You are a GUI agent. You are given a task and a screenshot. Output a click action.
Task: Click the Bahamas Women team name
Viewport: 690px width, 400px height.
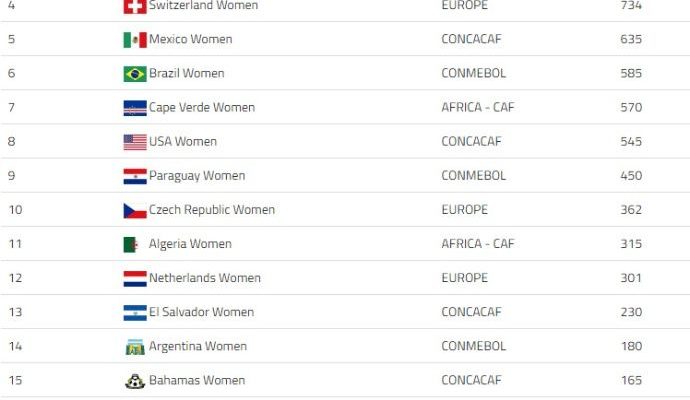point(197,380)
